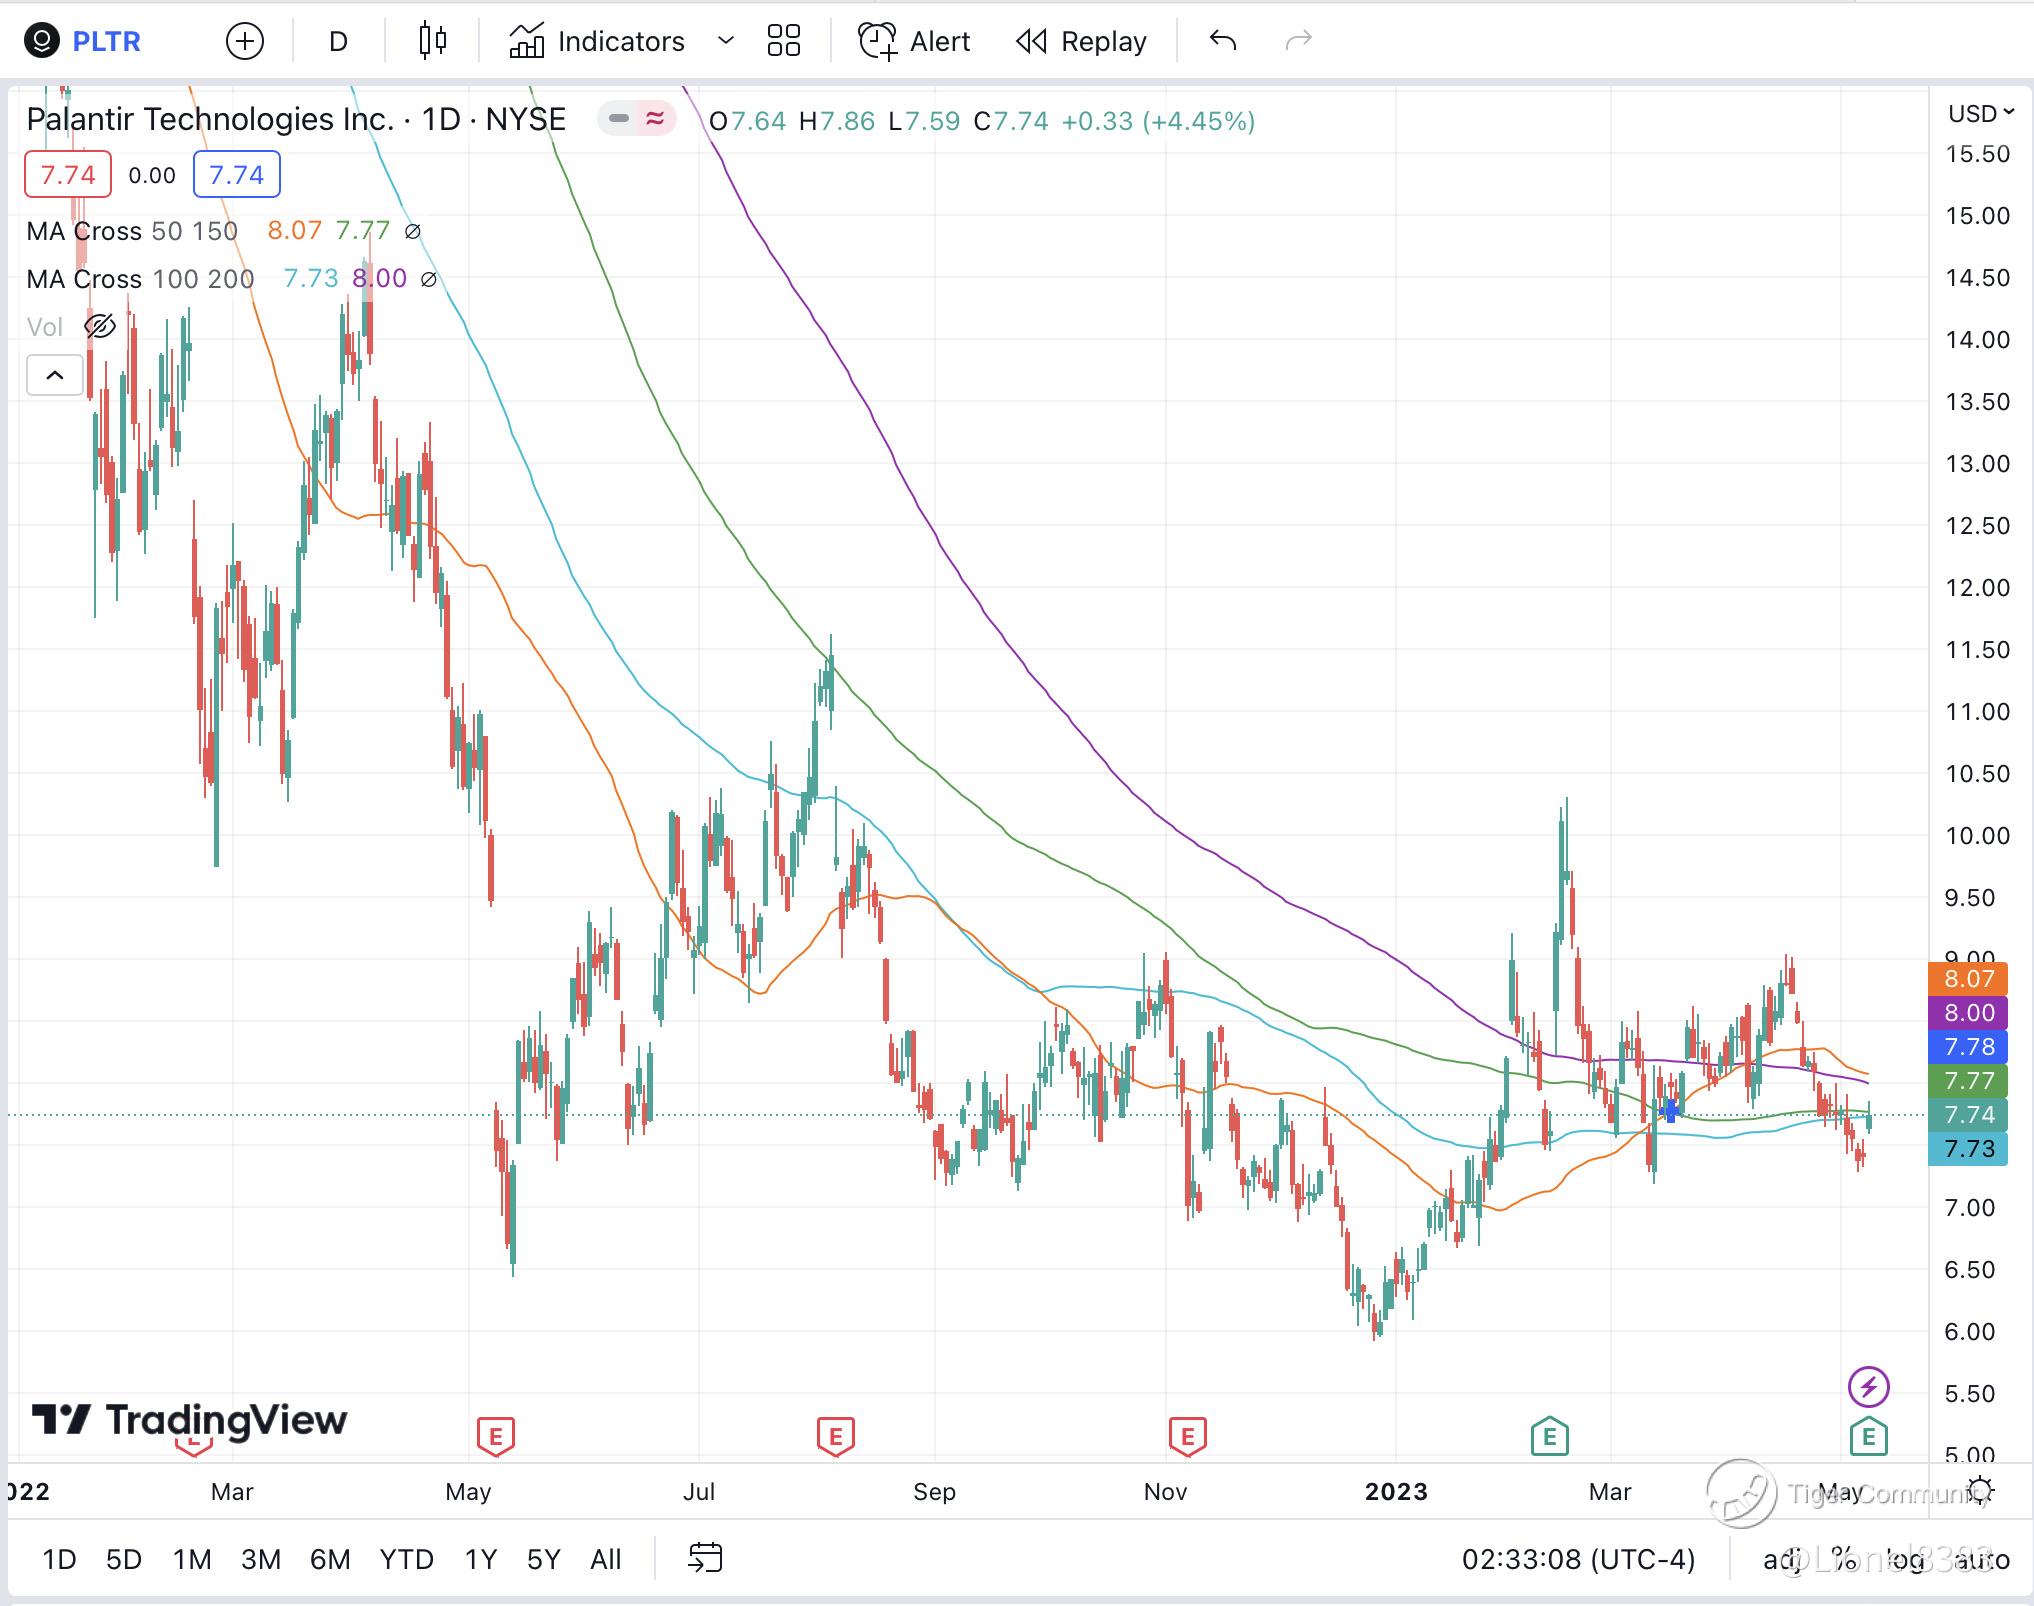Viewport: 2034px width, 1606px height.
Task: Open the indicator templates grid icon
Action: [x=783, y=41]
